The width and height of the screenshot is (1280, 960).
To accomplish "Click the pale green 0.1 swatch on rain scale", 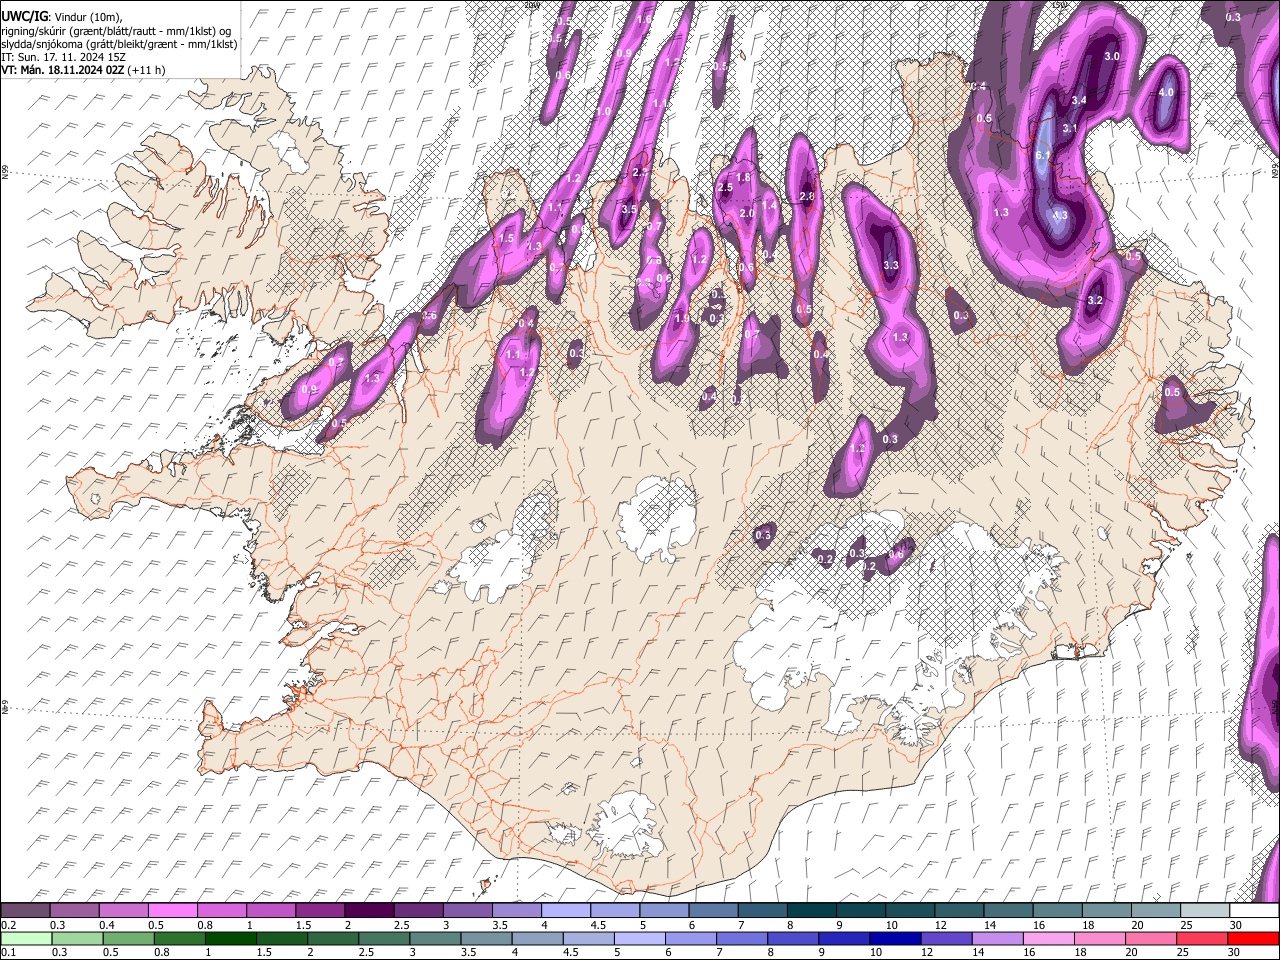I will pyautogui.click(x=25, y=938).
